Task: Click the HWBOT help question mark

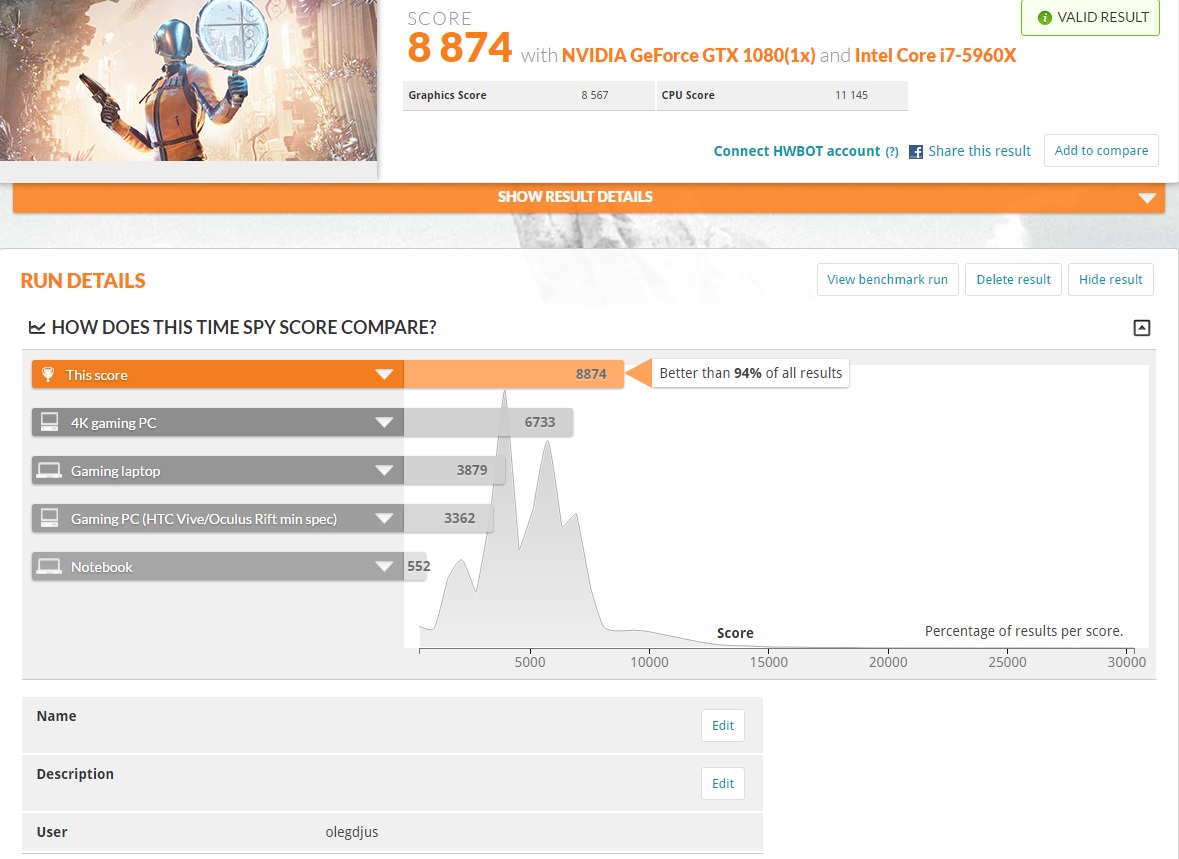Action: click(x=892, y=152)
